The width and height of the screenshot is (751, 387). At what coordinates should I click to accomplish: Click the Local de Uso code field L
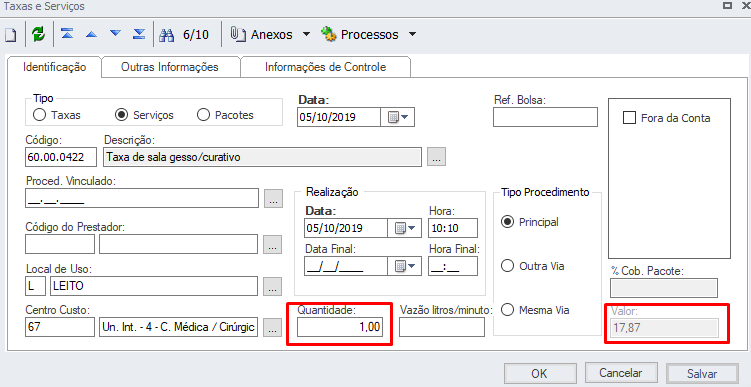(35, 286)
